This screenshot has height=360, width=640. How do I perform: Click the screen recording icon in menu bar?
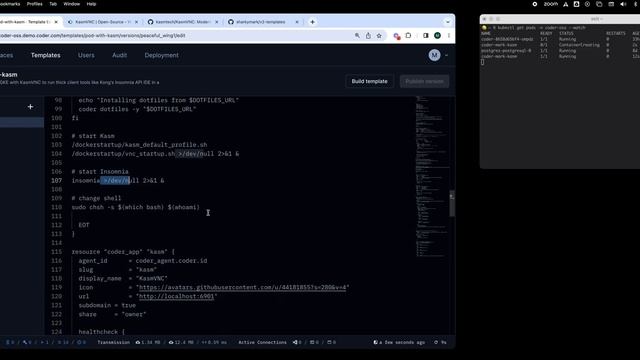535,4
